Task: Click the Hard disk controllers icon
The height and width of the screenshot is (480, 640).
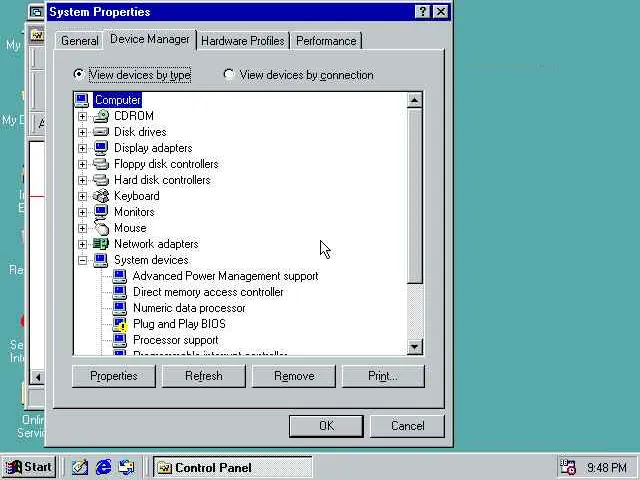Action: coord(101,180)
